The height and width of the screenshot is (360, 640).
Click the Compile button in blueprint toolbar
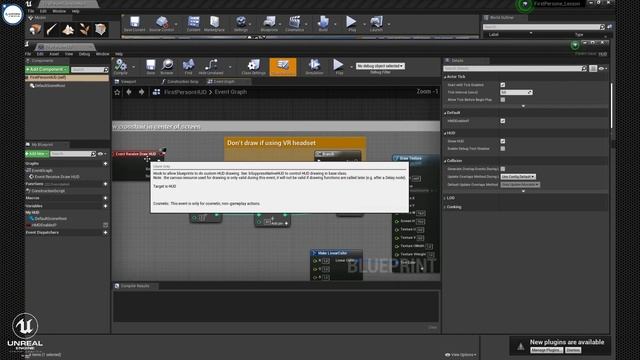(x=121, y=66)
